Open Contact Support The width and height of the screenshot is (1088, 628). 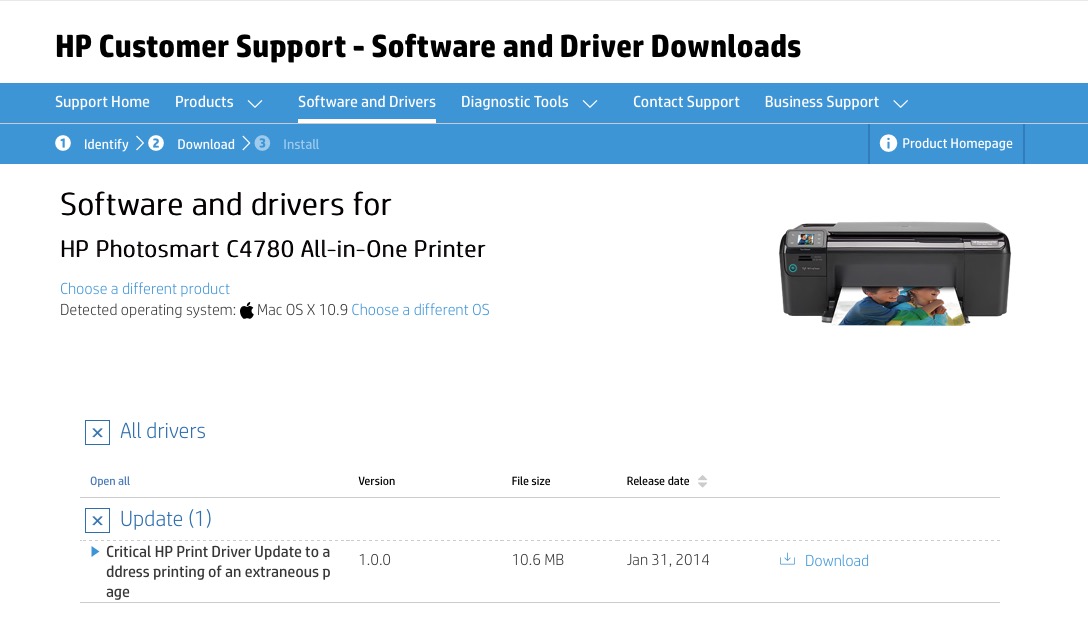pyautogui.click(x=686, y=102)
